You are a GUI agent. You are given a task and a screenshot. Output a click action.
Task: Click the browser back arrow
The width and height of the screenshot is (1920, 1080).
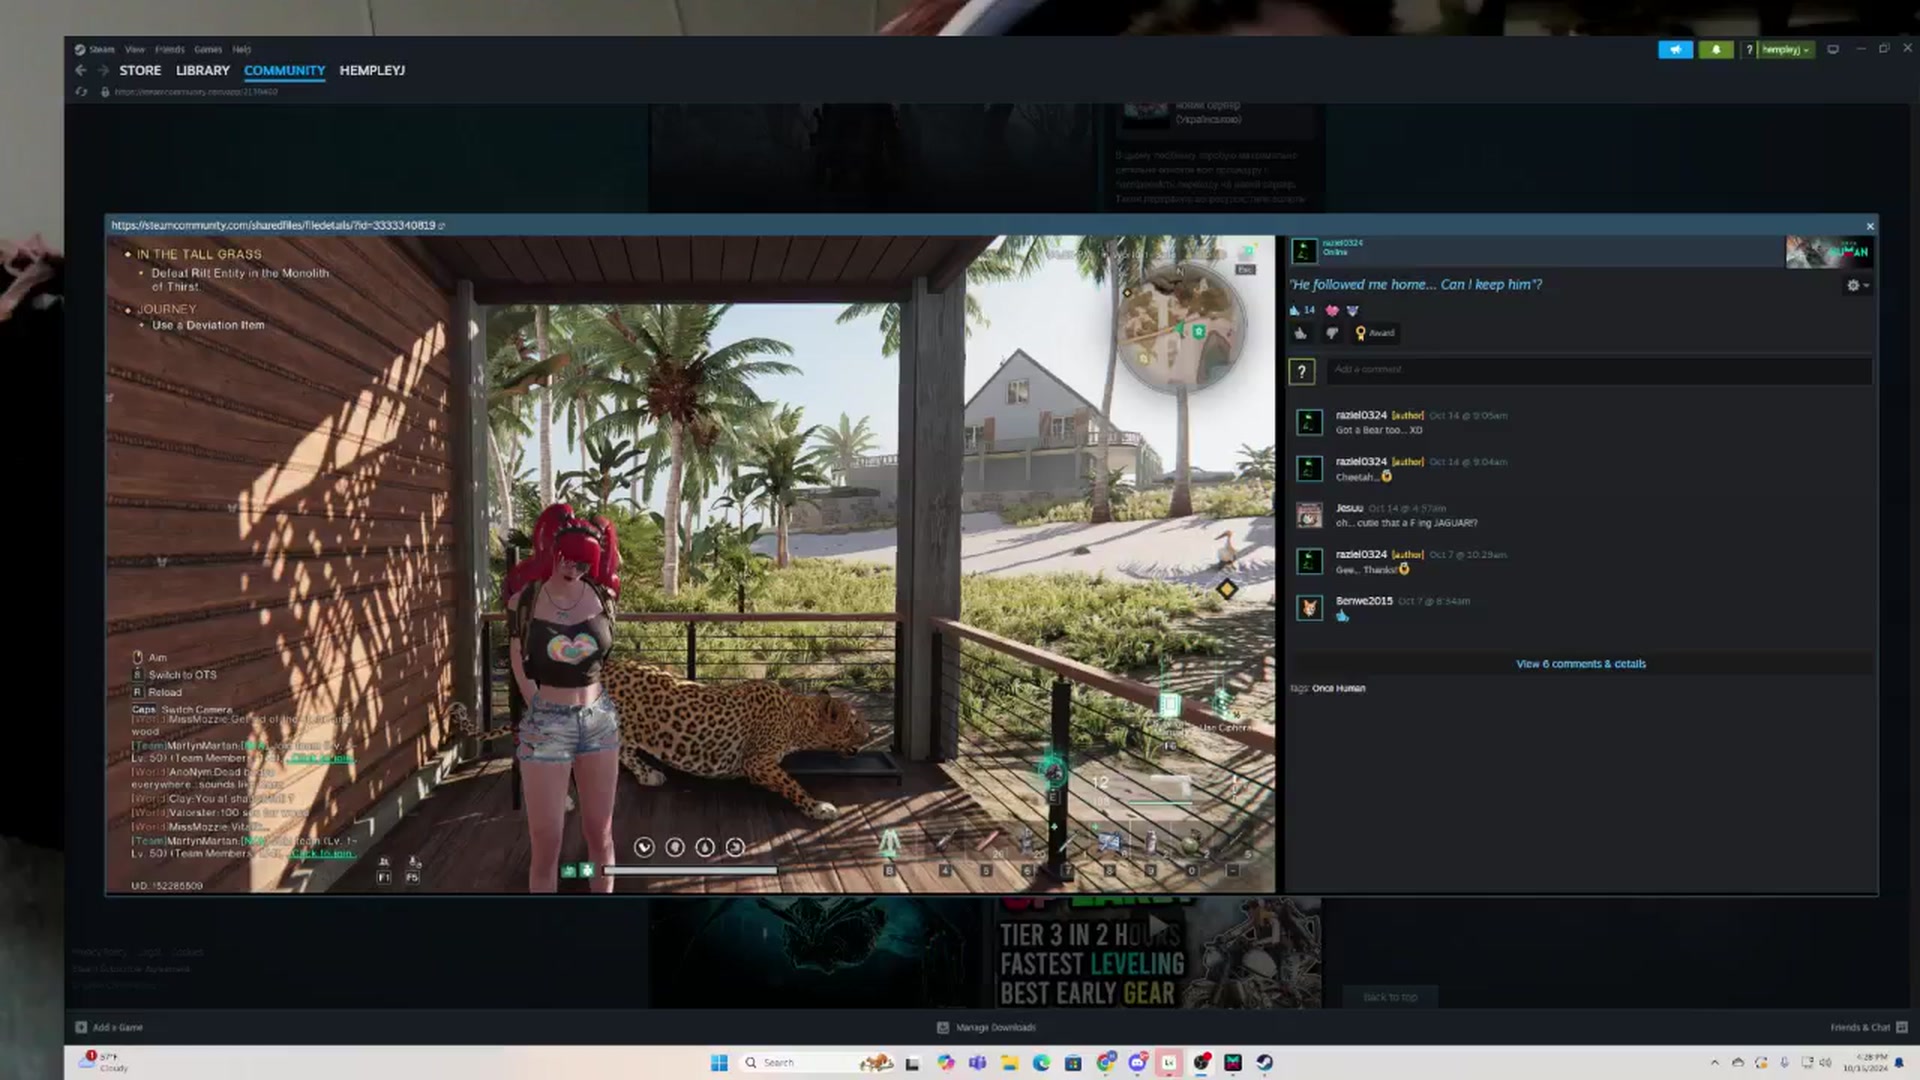pyautogui.click(x=81, y=71)
